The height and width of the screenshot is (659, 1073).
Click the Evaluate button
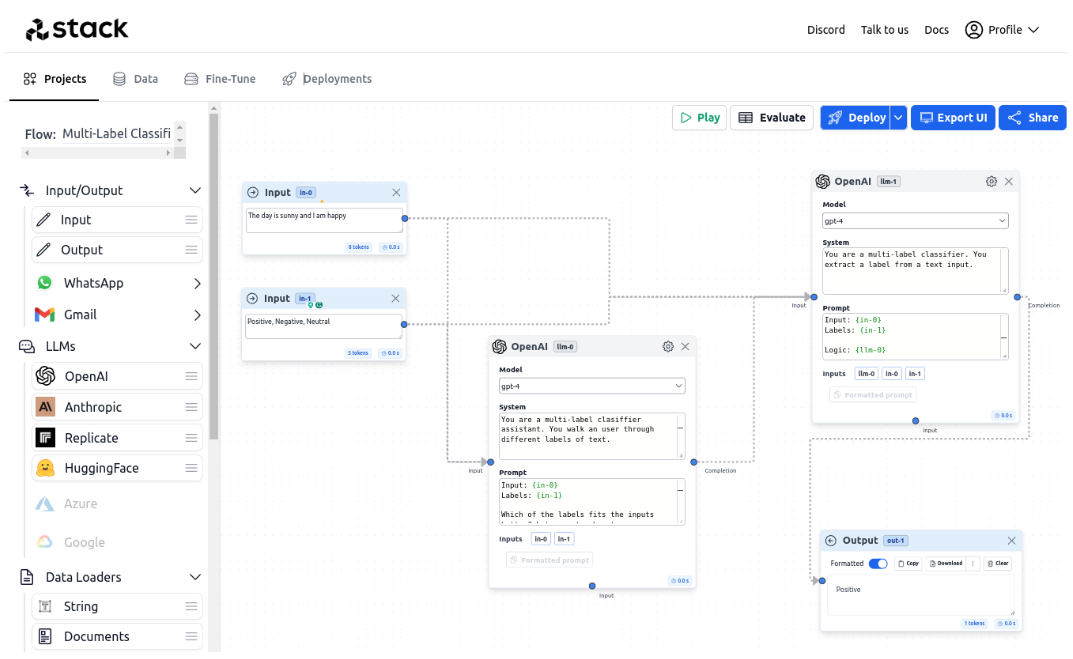[772, 118]
